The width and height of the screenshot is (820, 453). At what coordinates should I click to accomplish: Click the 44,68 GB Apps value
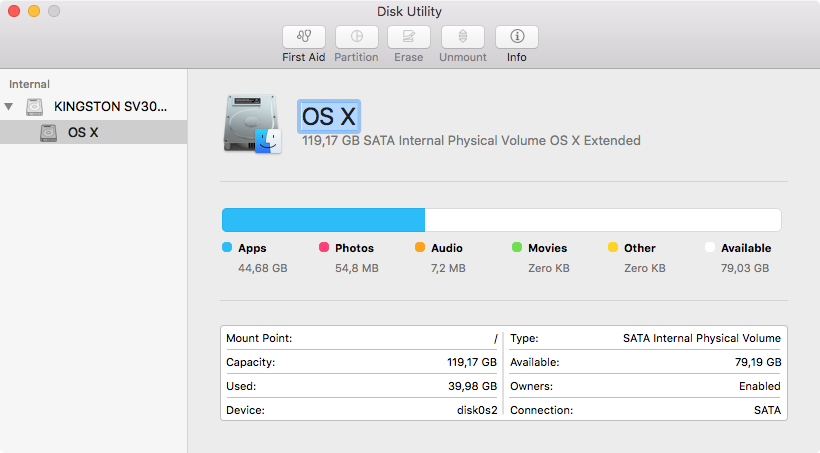pos(263,268)
